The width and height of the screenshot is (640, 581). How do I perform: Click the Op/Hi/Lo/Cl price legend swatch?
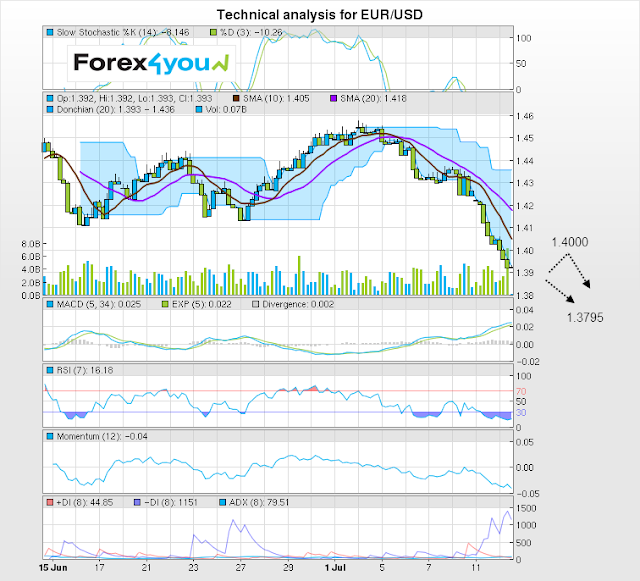pyautogui.click(x=50, y=98)
